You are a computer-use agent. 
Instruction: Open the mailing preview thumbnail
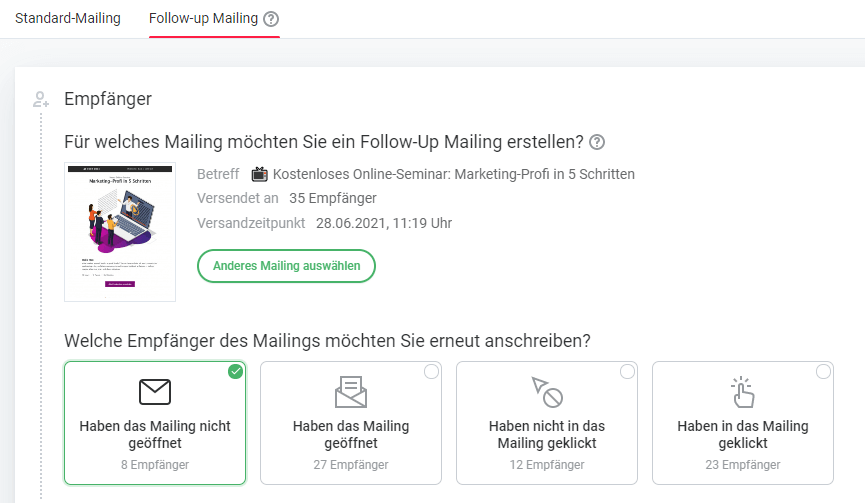[120, 232]
